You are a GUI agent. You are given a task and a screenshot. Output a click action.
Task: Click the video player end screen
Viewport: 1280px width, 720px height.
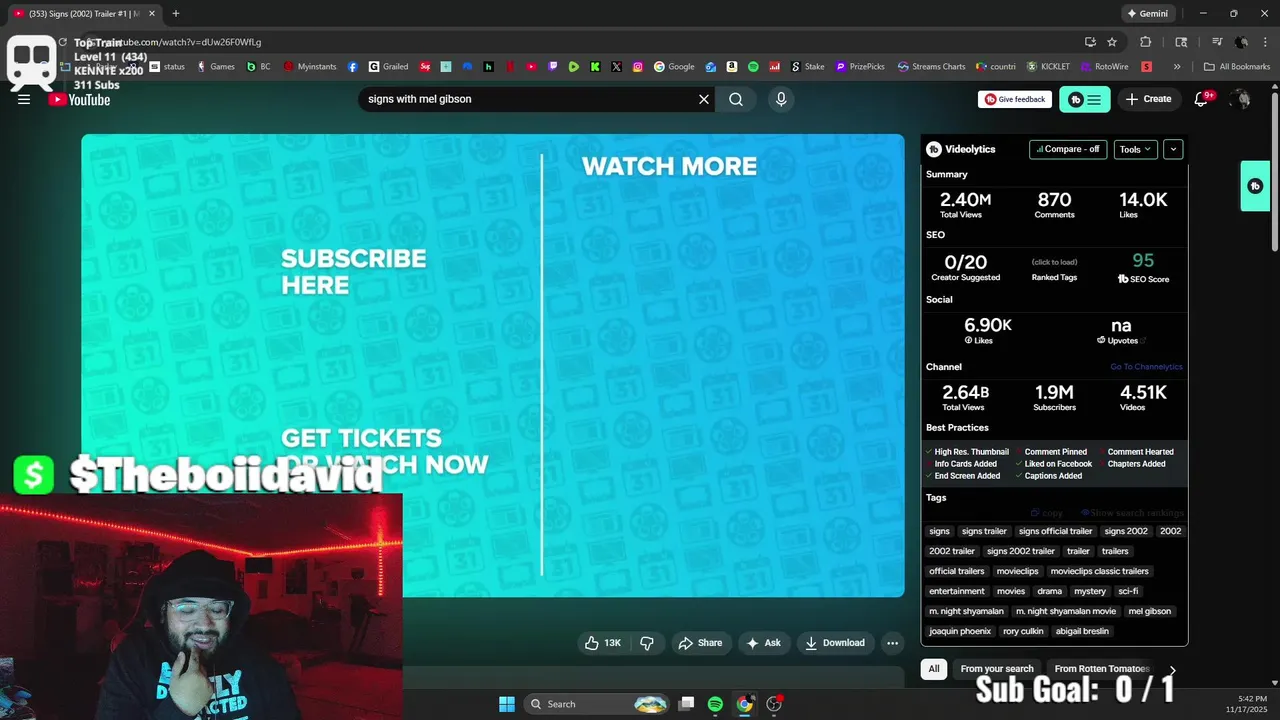493,365
